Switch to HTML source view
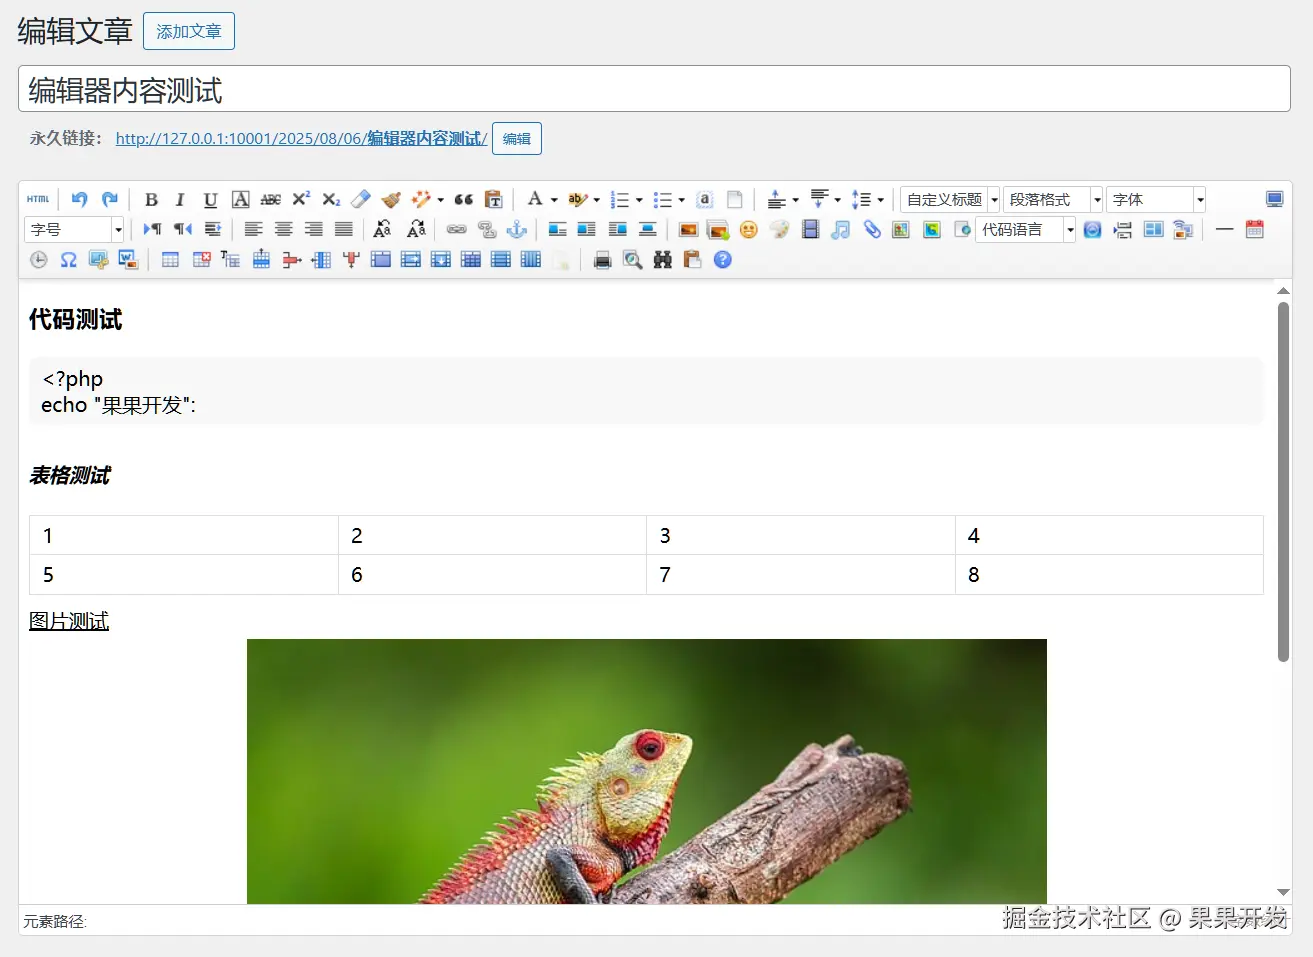The width and height of the screenshot is (1313, 957). tap(38, 200)
